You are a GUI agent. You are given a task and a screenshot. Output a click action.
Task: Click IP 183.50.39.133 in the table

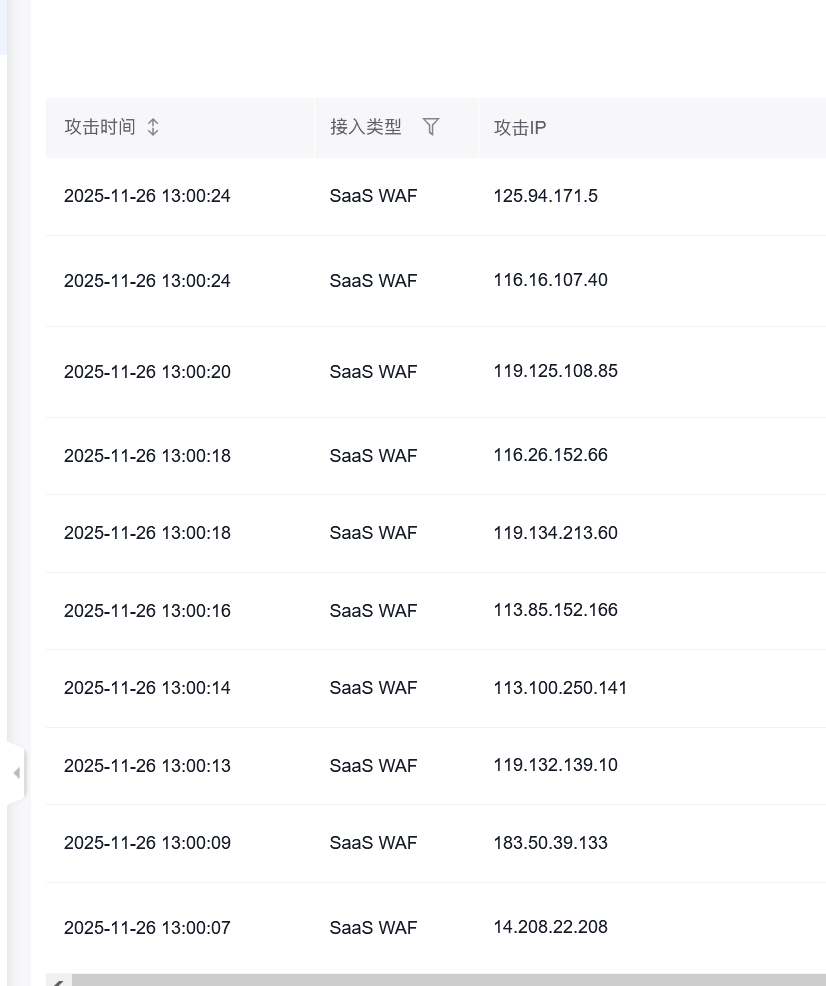coord(548,843)
